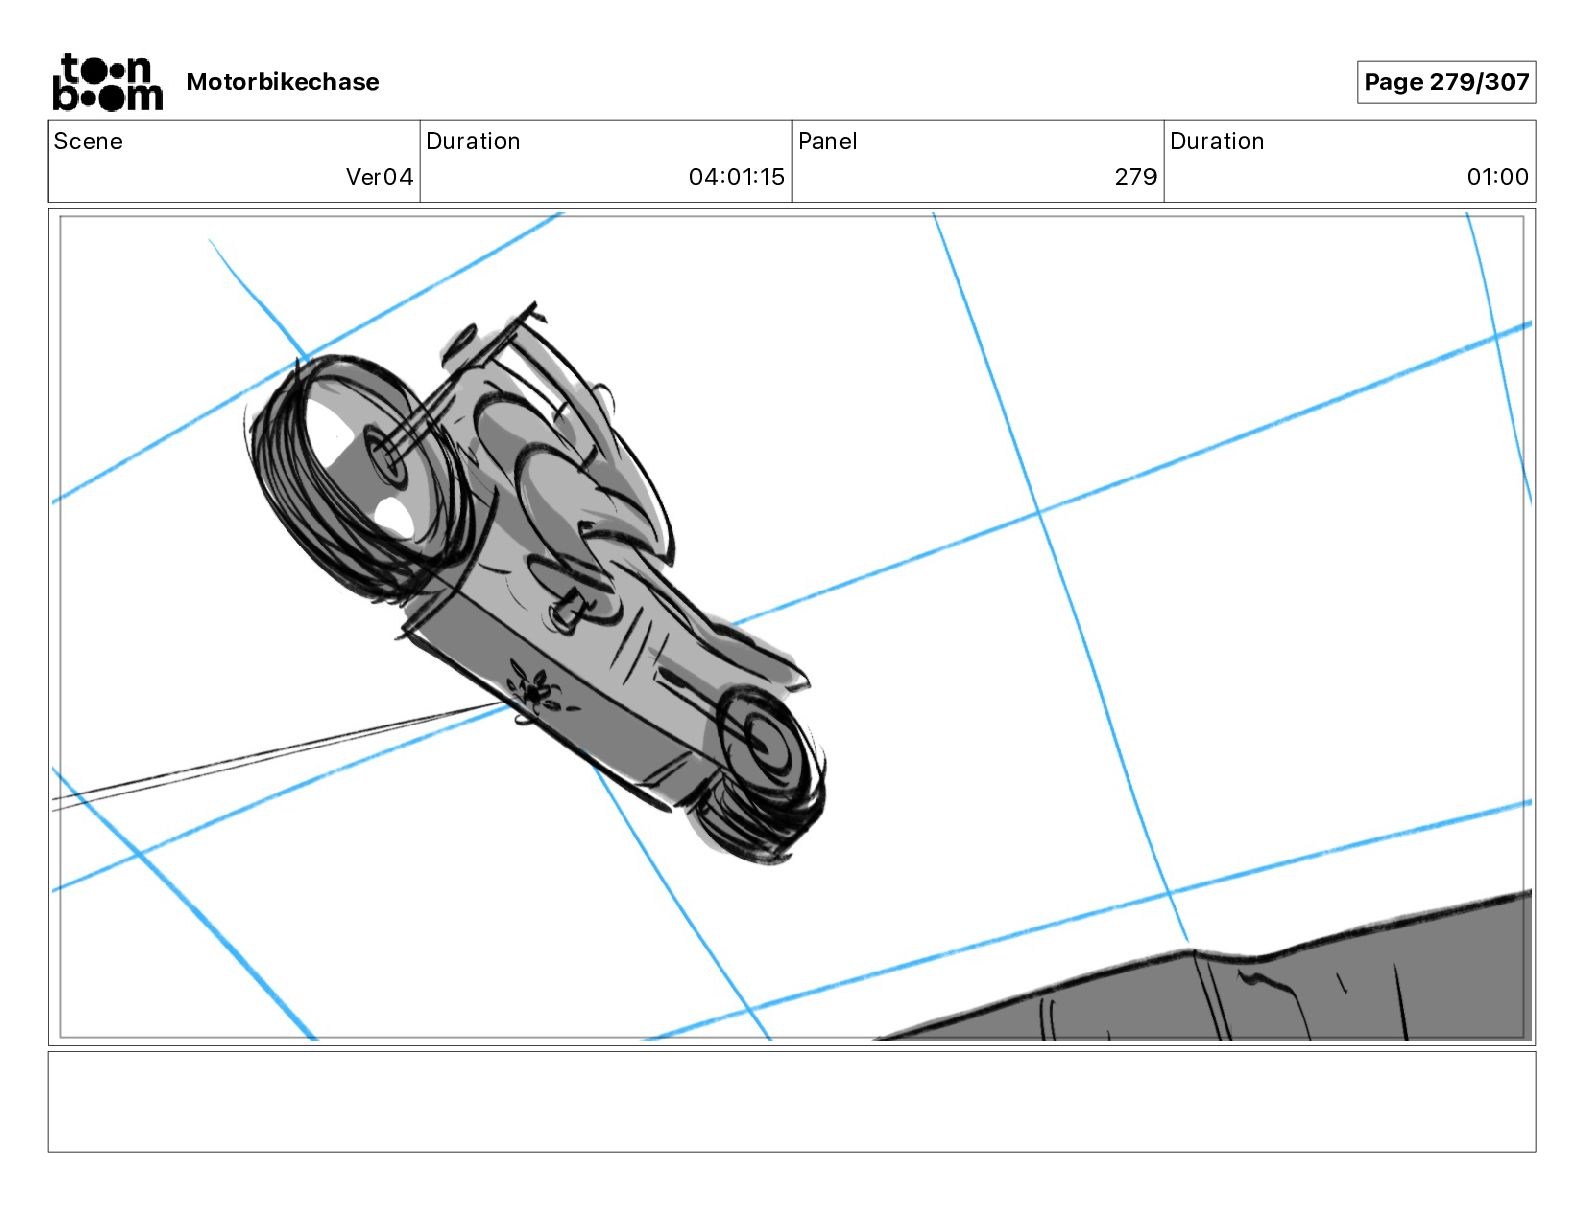Screen dimensions: 1584x1224
Task: Select the Motorbikechase project title
Action: pos(283,82)
